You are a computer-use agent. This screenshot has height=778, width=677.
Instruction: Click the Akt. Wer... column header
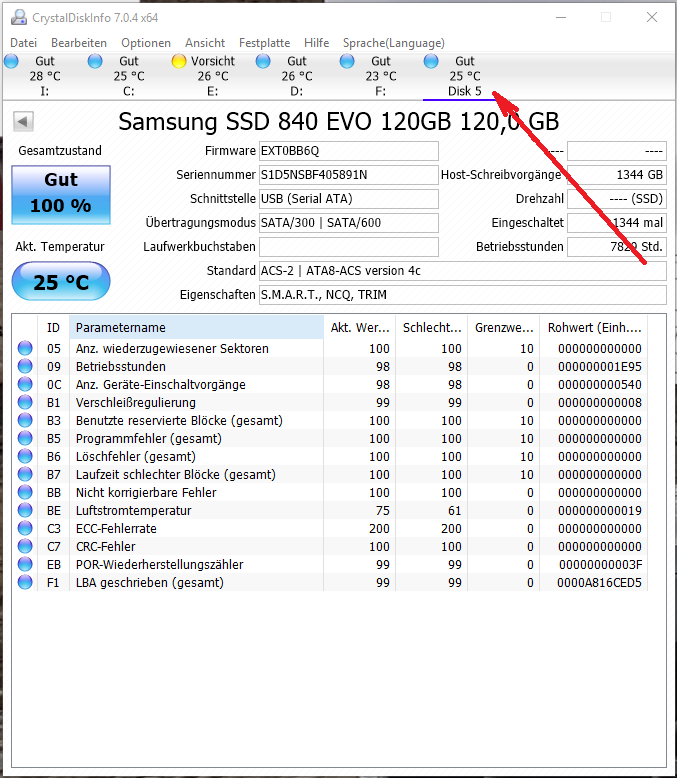360,327
